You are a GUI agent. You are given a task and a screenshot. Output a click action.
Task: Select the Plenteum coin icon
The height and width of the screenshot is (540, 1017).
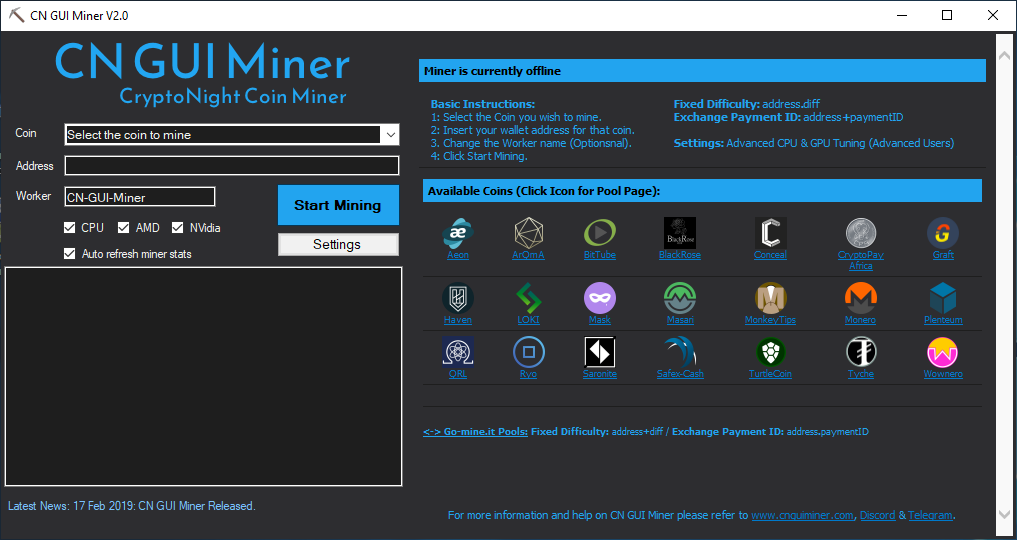(943, 298)
